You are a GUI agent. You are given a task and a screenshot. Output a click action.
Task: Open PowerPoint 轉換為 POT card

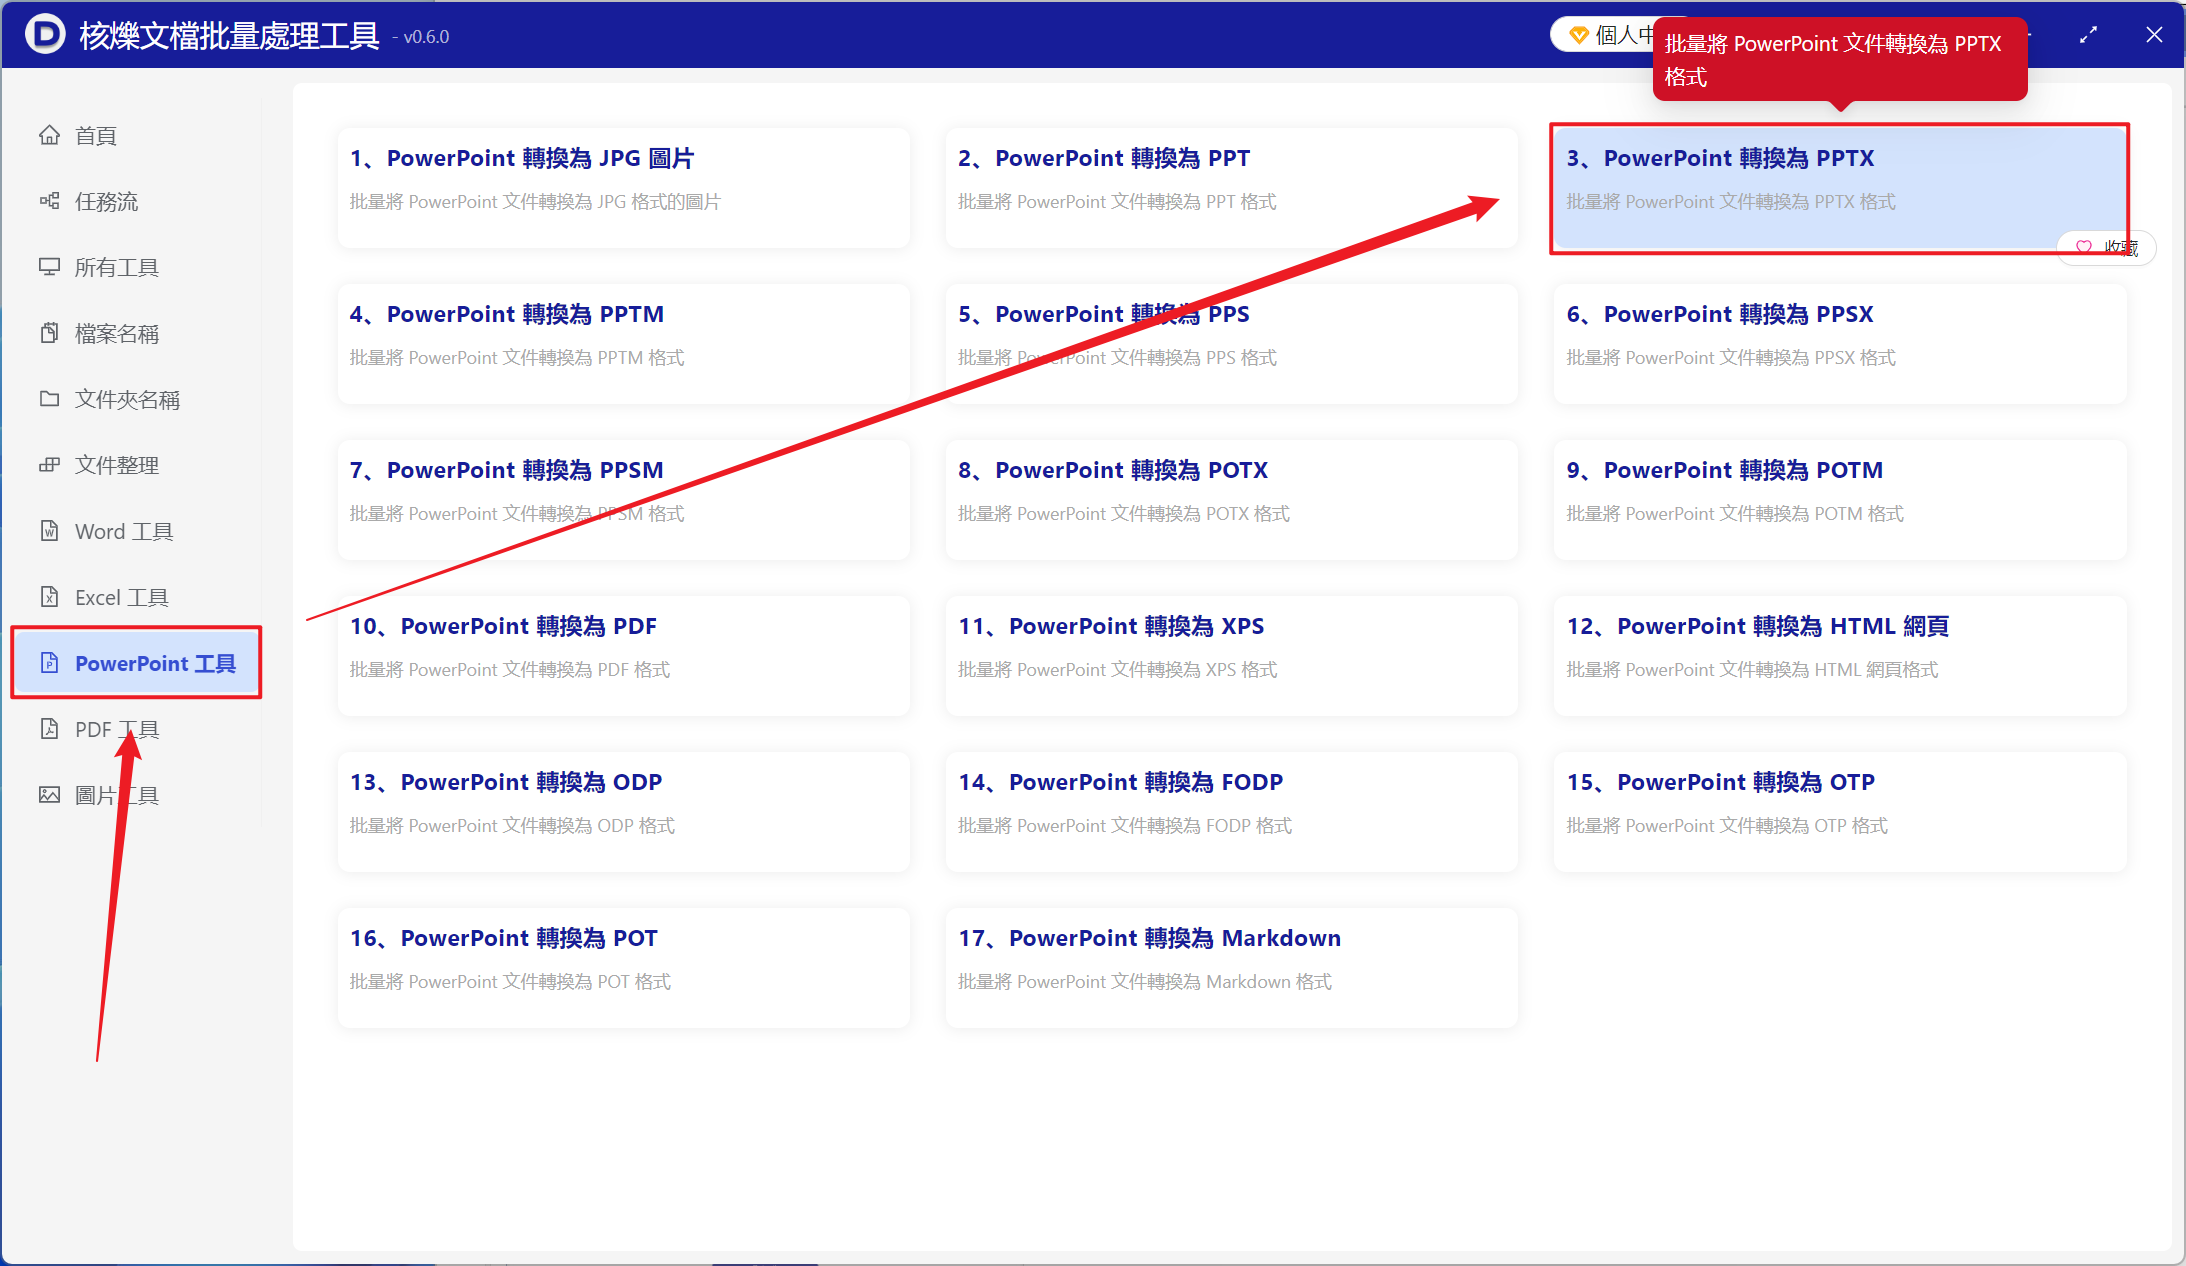[624, 968]
